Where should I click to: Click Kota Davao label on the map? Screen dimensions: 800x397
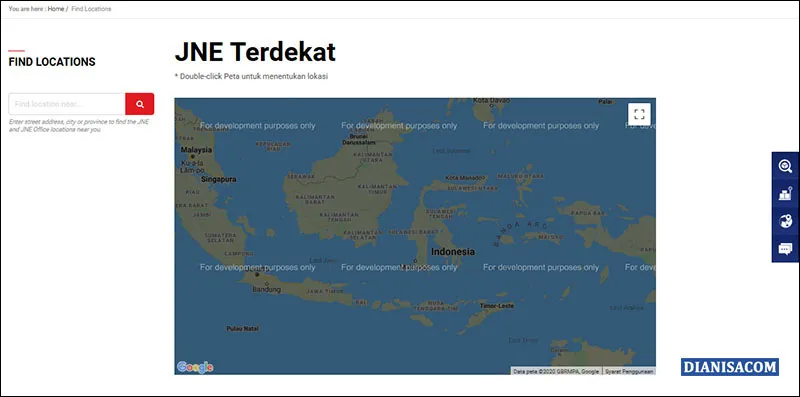491,101
